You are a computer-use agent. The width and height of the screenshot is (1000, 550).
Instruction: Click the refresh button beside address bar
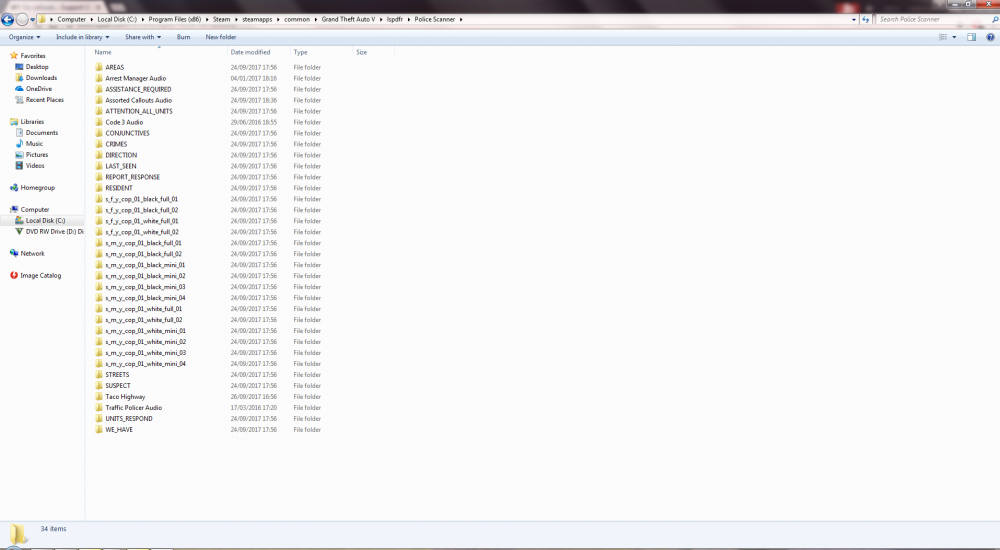[x=865, y=20]
